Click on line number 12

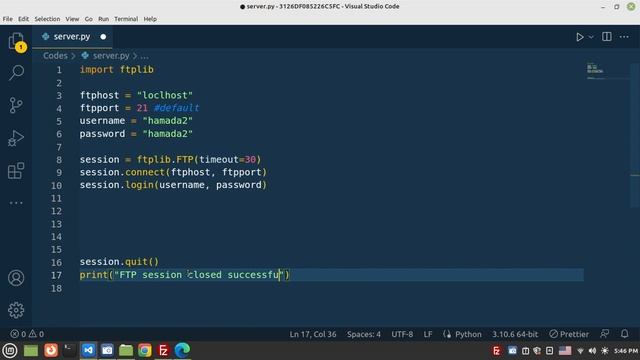[x=56, y=211]
